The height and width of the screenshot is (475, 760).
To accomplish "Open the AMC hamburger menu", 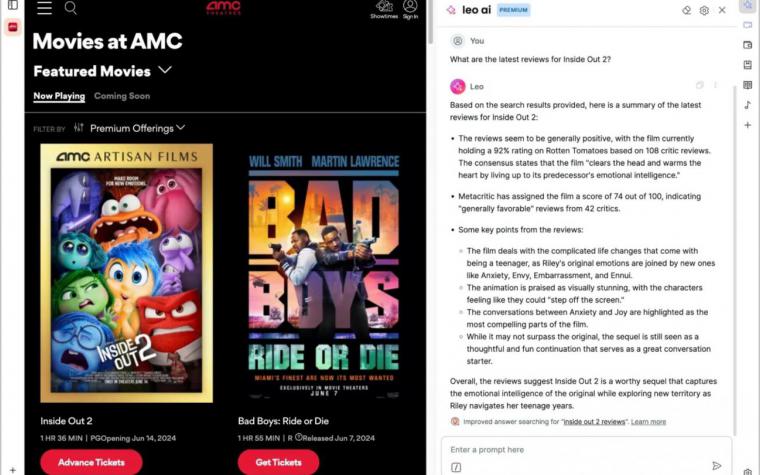I will pyautogui.click(x=44, y=7).
